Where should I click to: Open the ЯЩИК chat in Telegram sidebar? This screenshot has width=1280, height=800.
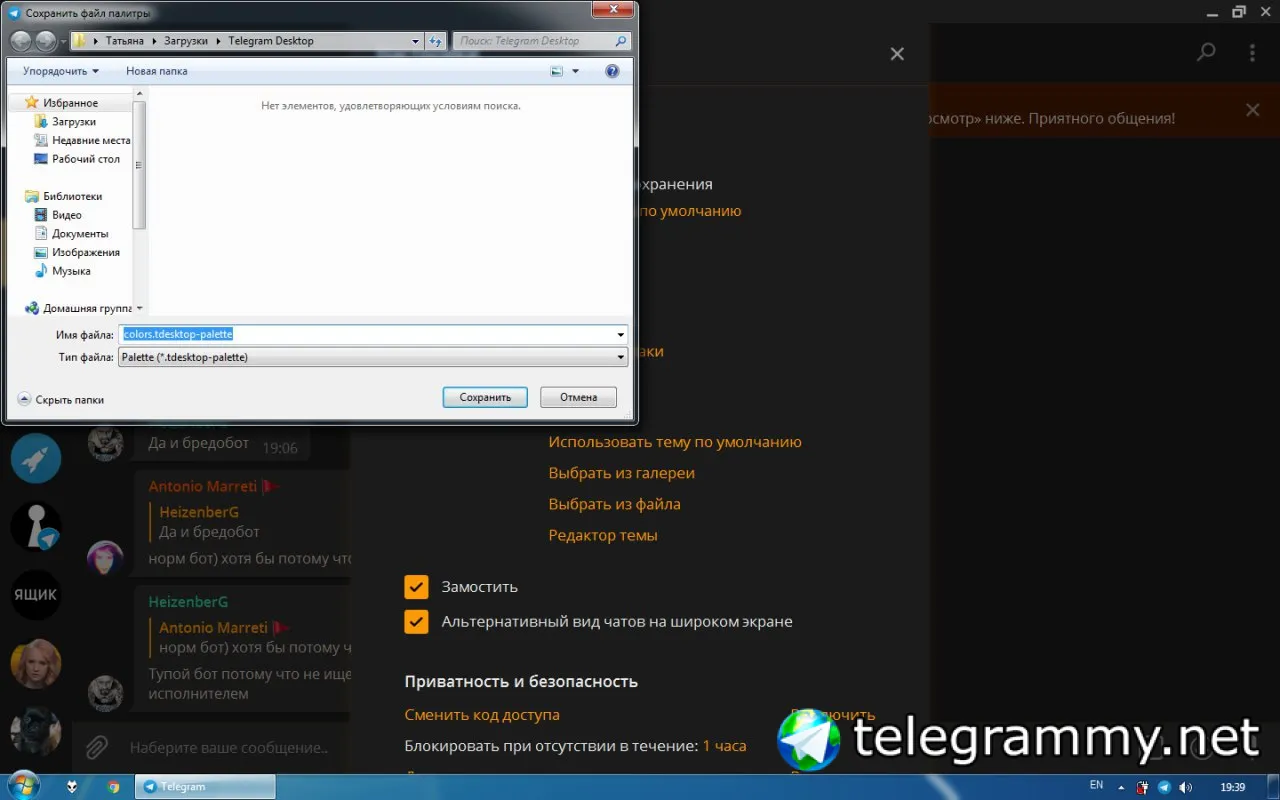click(36, 595)
